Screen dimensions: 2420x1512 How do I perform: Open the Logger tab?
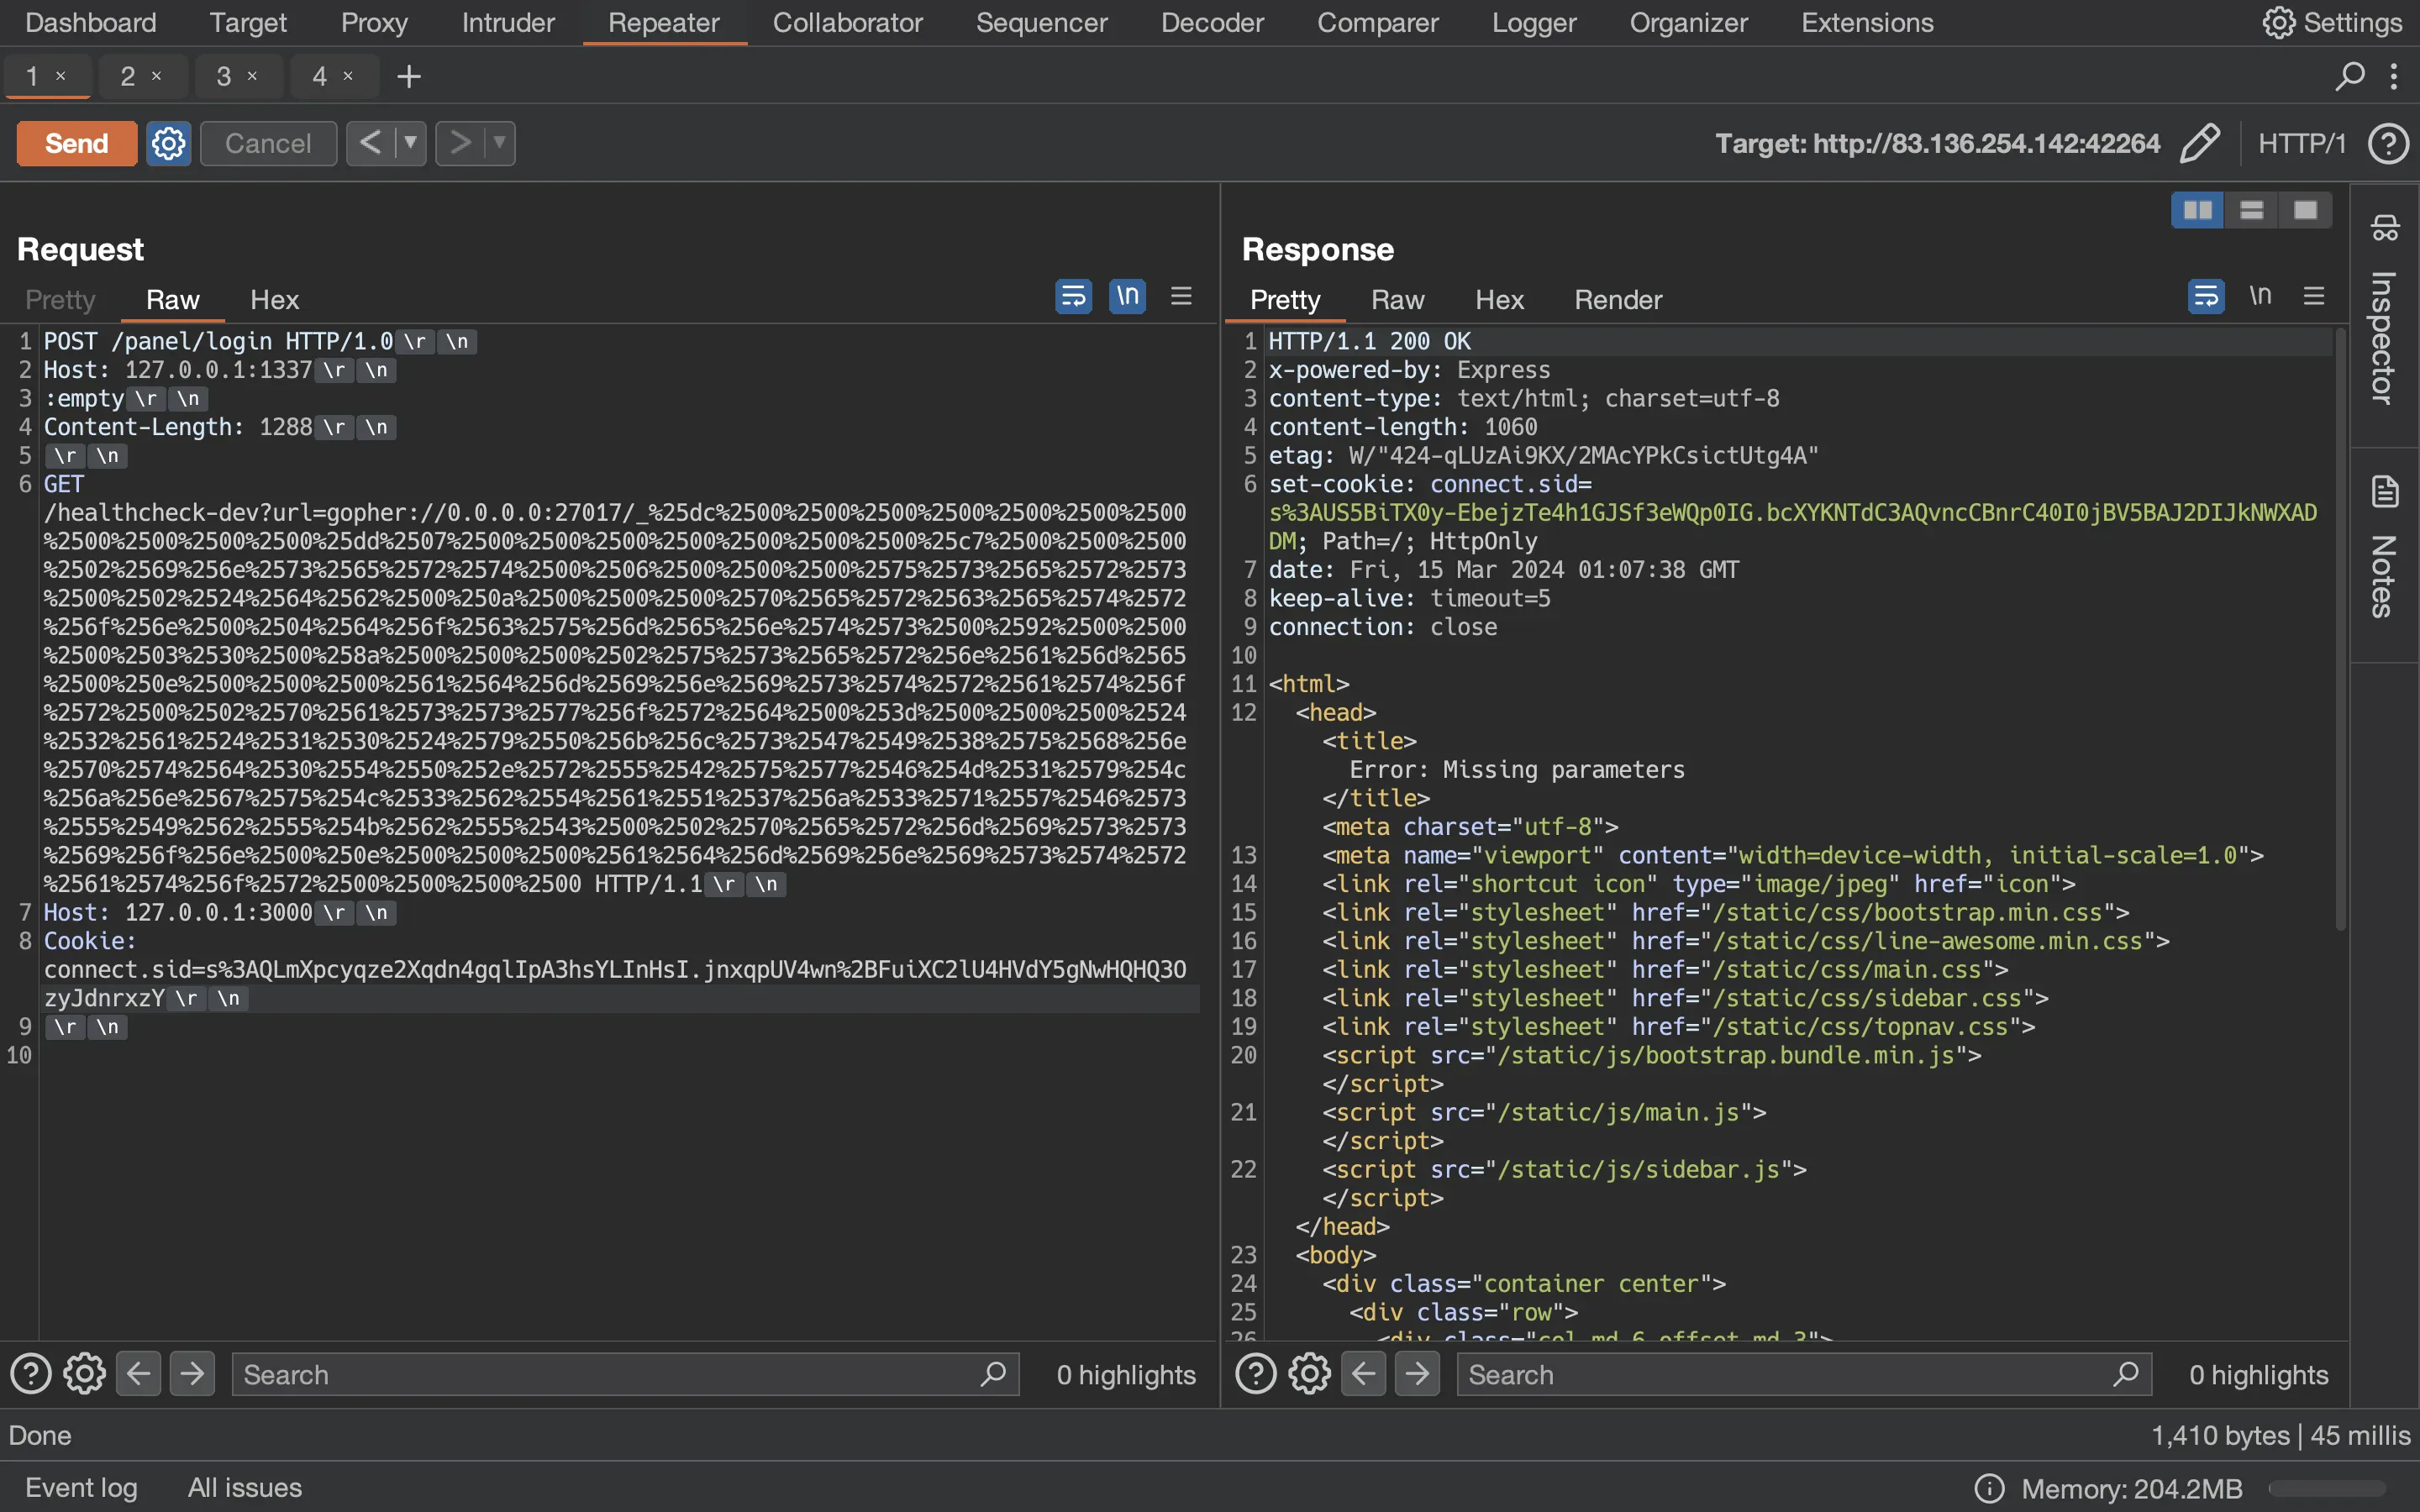tap(1534, 22)
